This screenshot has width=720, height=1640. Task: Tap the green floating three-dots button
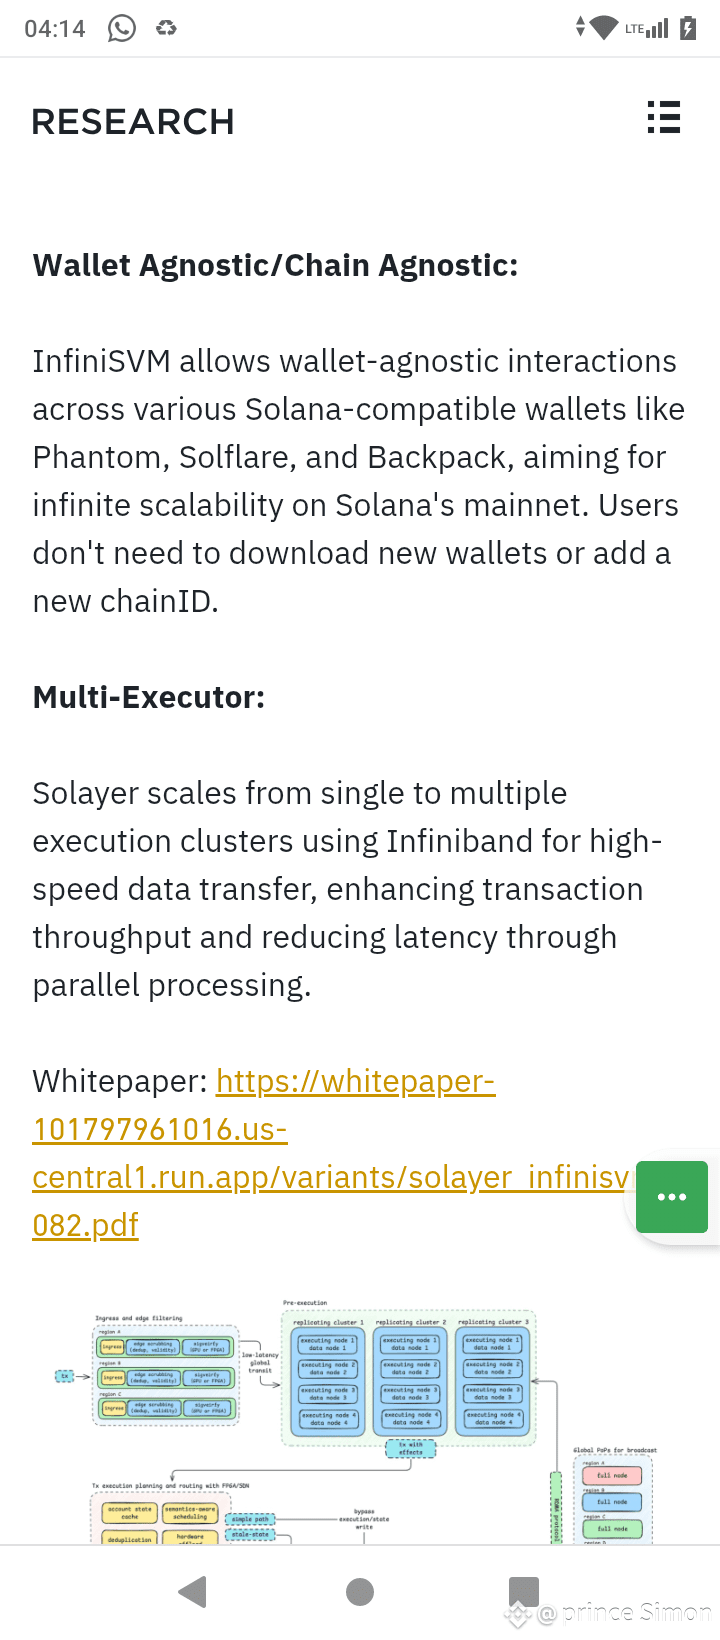click(672, 1197)
